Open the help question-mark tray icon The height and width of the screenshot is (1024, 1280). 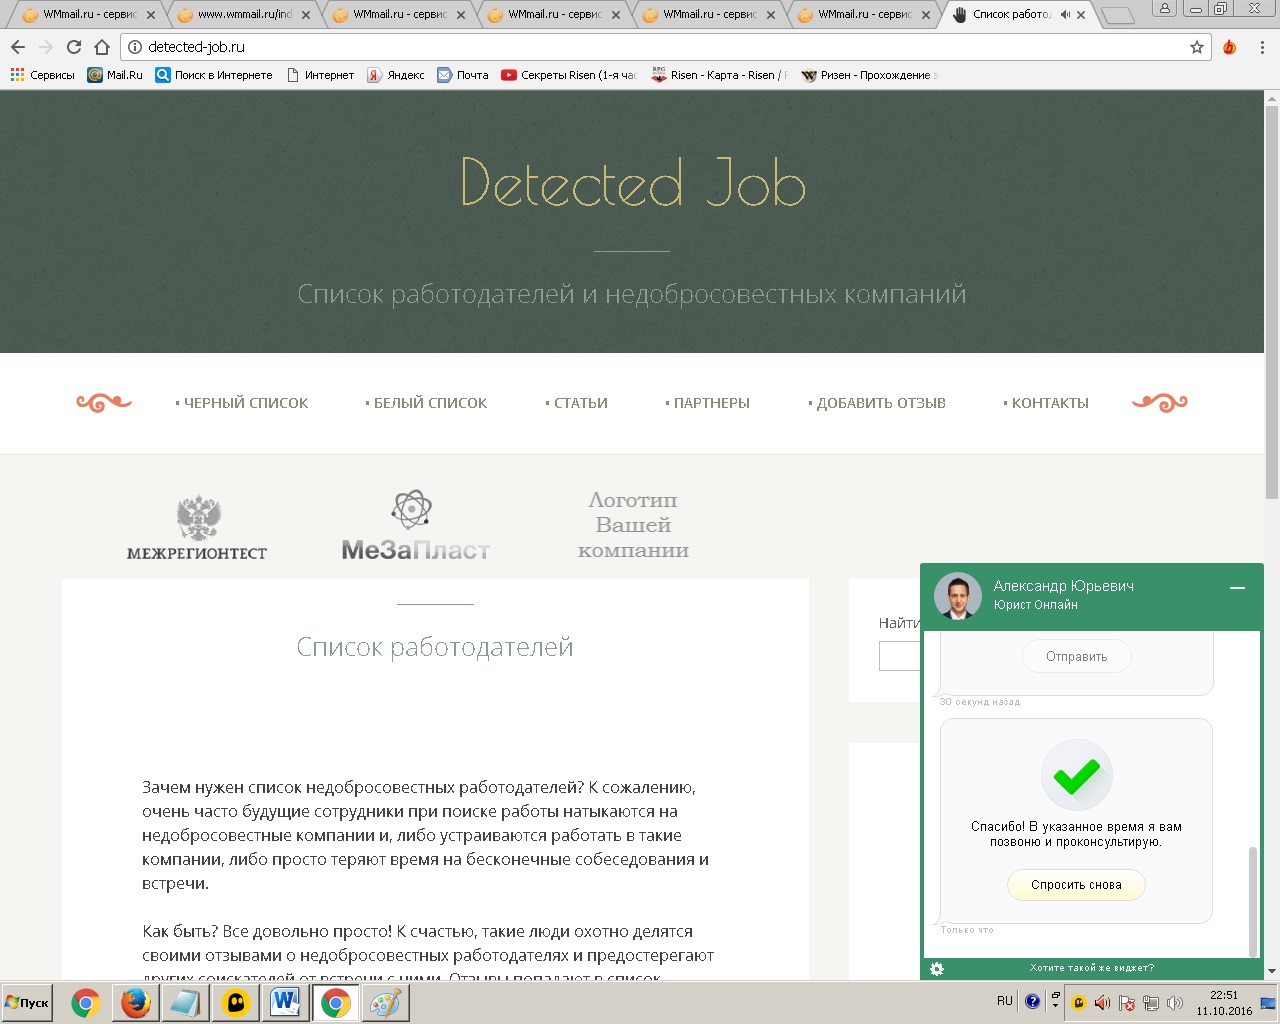[x=1033, y=1001]
